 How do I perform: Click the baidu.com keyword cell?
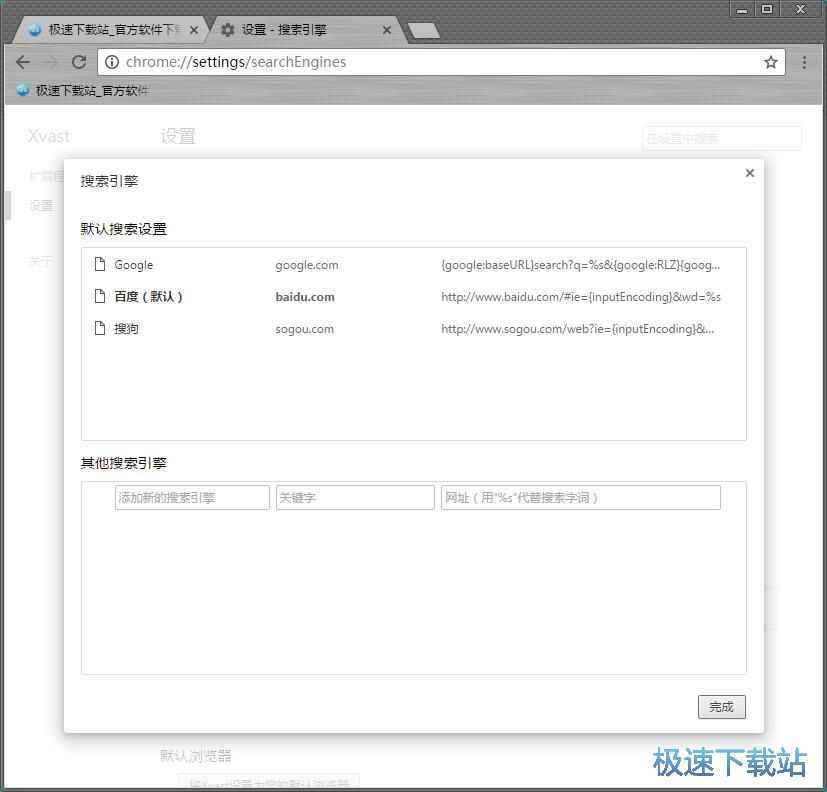[x=305, y=297]
